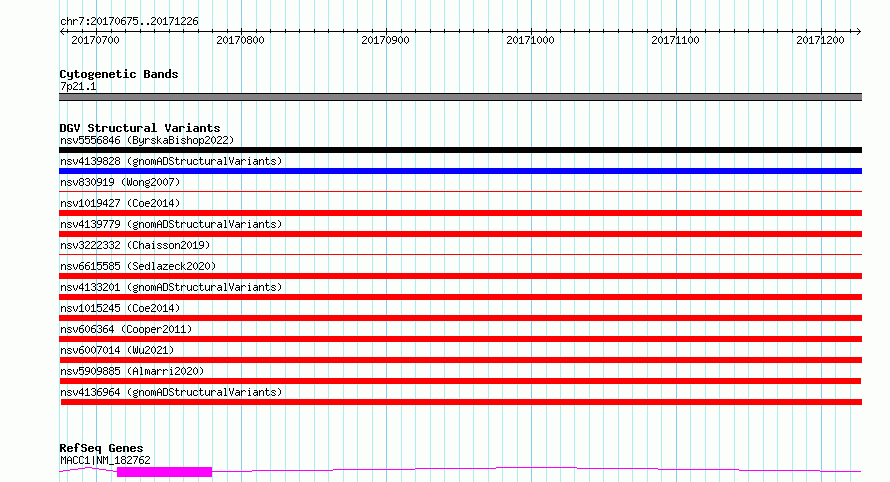
Task: Click the ruler's left end arrow
Action: click(62, 31)
